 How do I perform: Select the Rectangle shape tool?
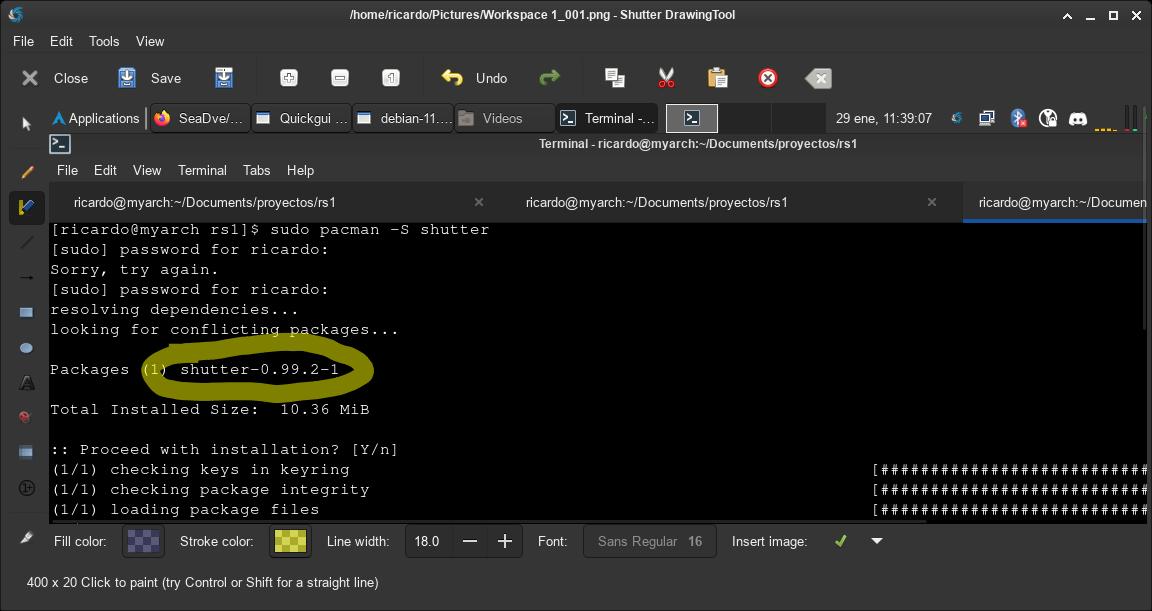point(27,312)
